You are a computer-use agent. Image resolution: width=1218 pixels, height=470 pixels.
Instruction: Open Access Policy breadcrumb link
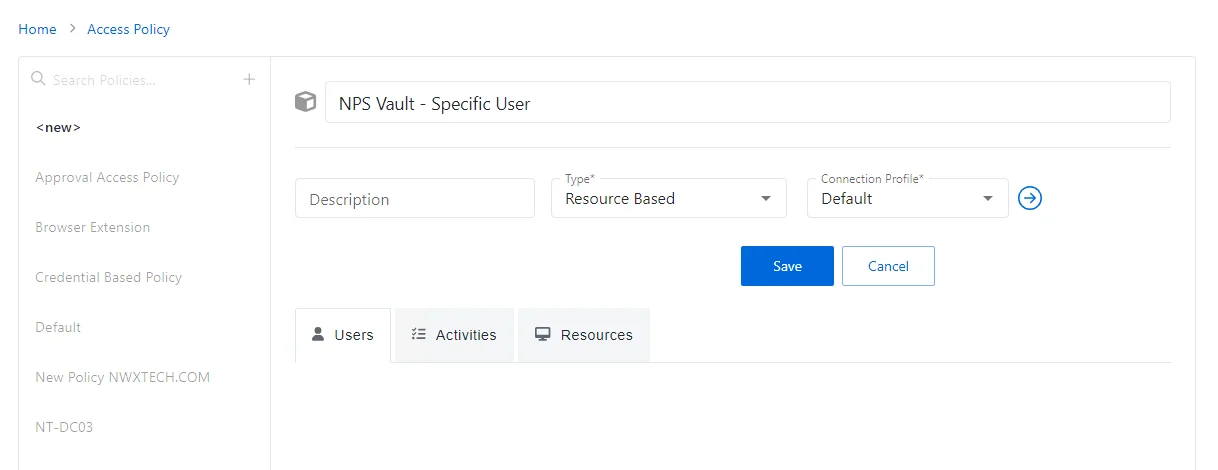[128, 29]
